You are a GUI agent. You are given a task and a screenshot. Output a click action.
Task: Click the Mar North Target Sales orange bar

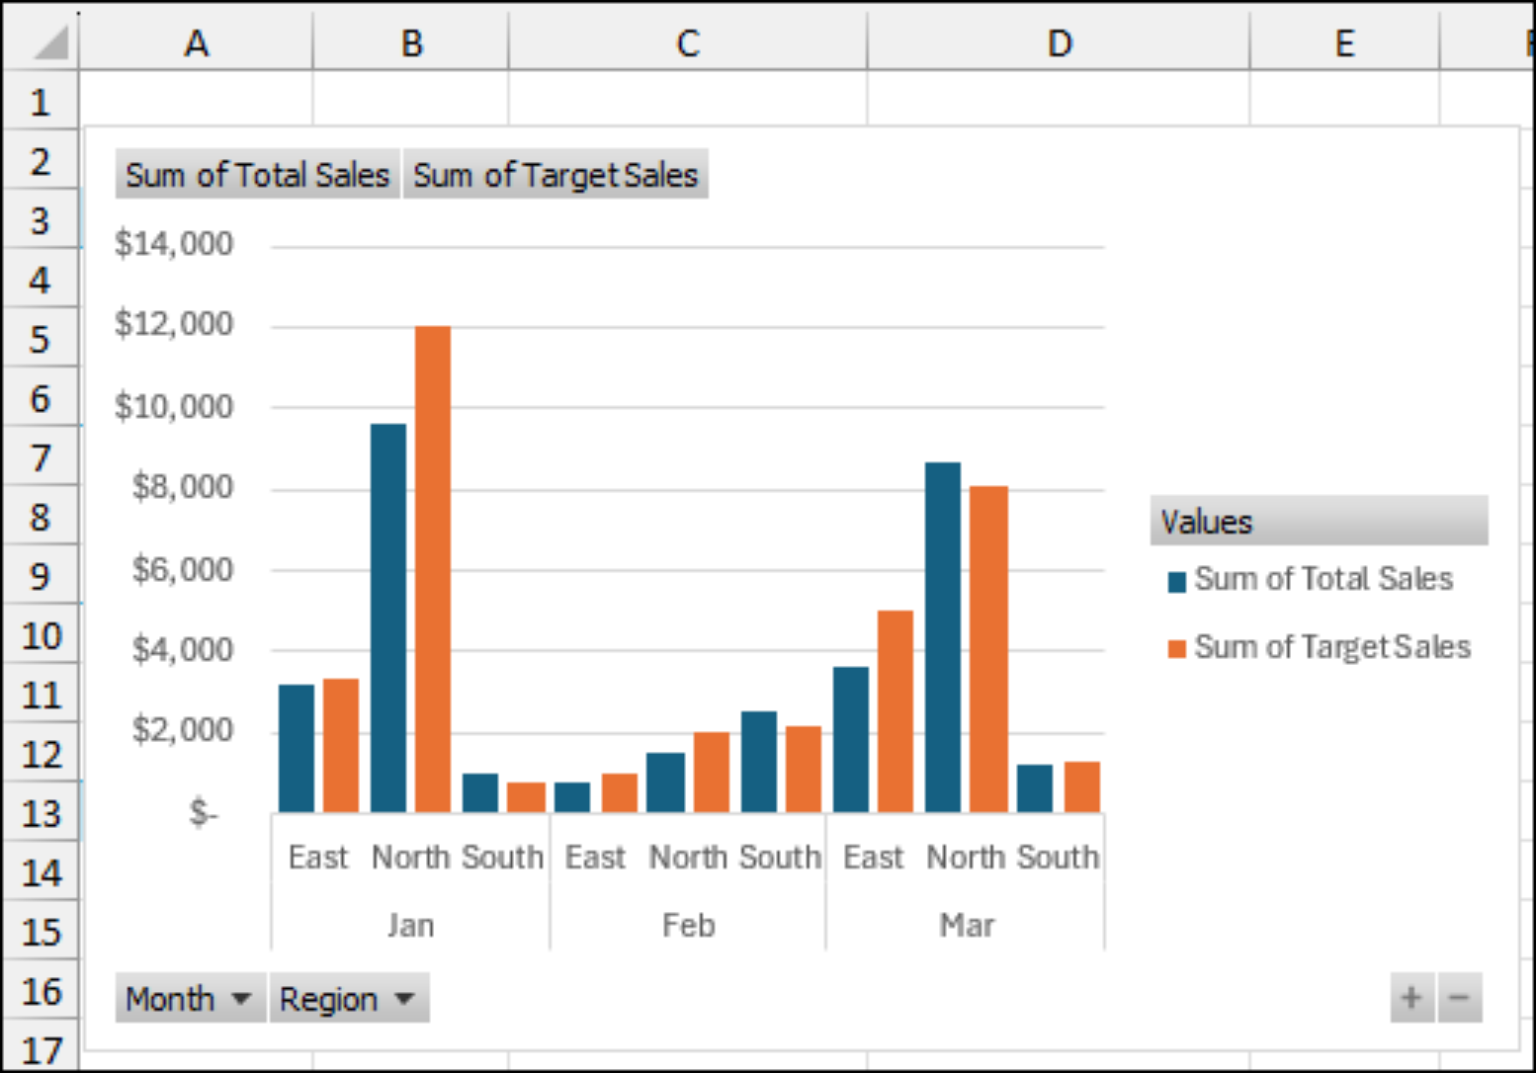[989, 649]
